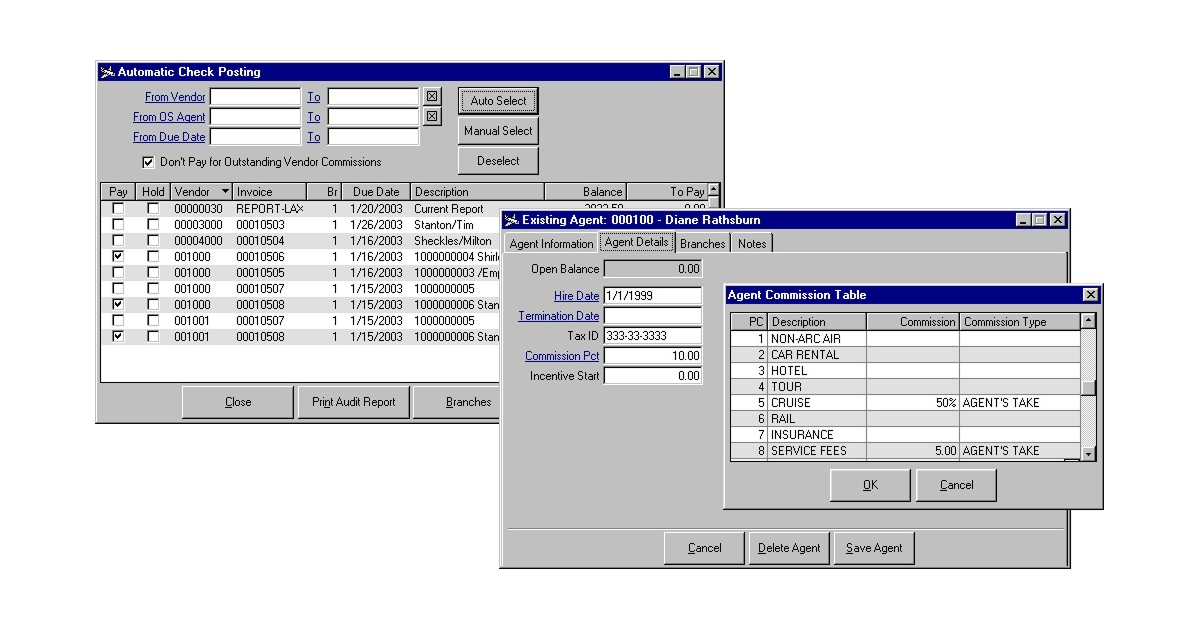Click the Commission Type column header
The height and width of the screenshot is (630, 1200).
coord(1020,322)
